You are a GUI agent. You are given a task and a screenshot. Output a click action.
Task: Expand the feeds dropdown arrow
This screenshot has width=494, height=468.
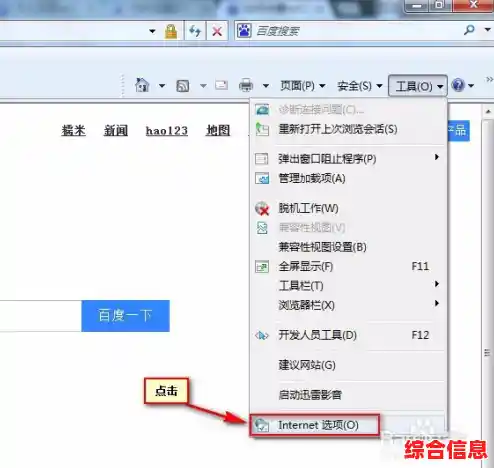(203, 86)
